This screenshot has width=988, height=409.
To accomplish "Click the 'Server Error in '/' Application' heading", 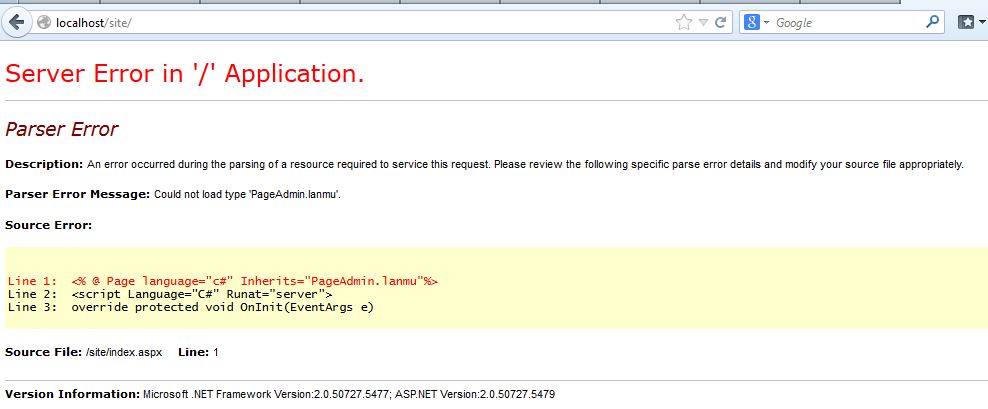I will point(185,74).
